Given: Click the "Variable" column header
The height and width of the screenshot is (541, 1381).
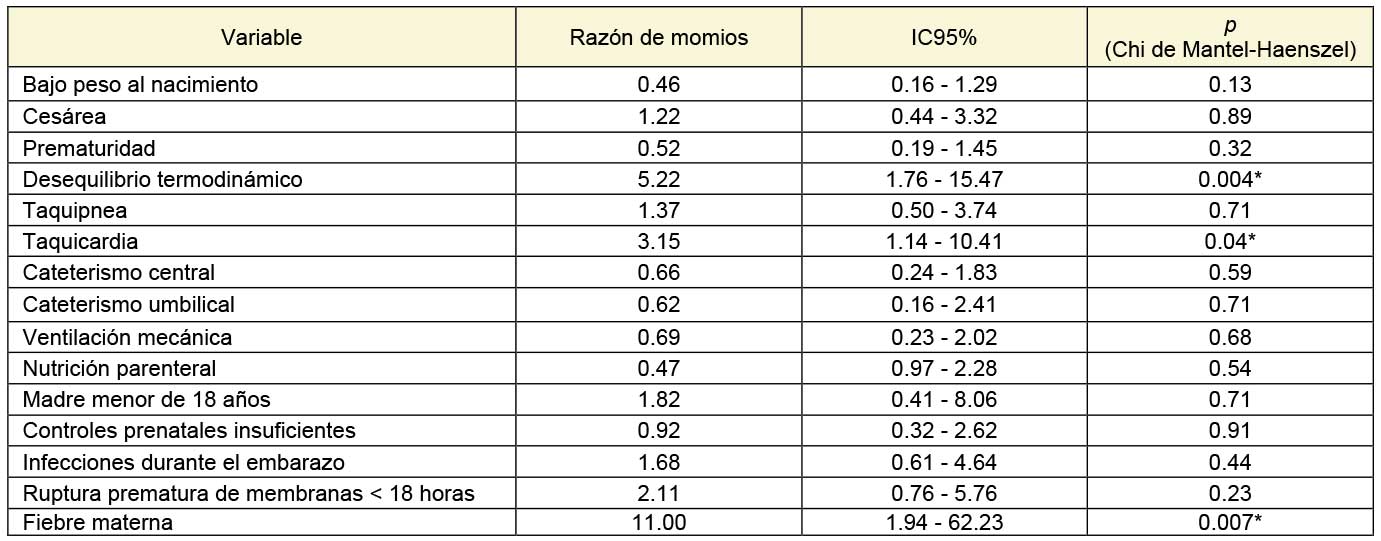Looking at the screenshot, I should point(262,38).
